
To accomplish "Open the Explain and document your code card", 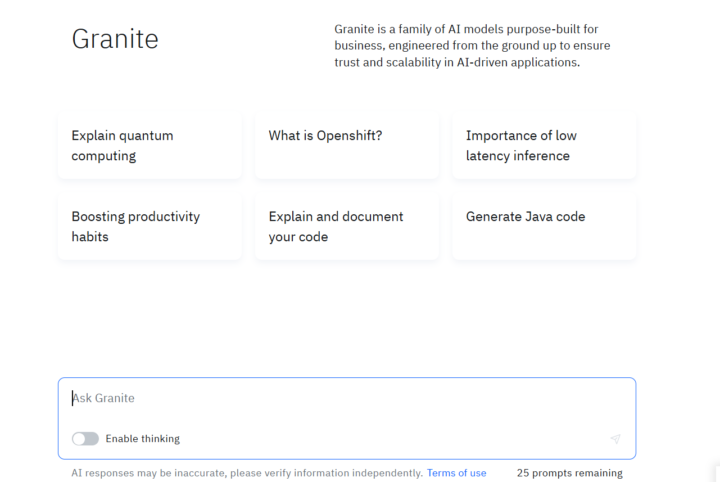I will (x=347, y=227).
